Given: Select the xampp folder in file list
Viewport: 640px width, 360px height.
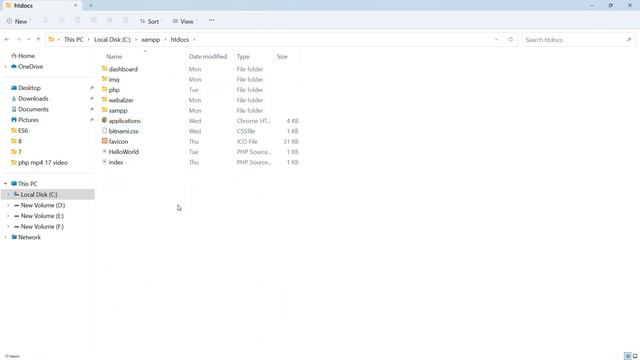Looking at the screenshot, I should click(x=114, y=110).
